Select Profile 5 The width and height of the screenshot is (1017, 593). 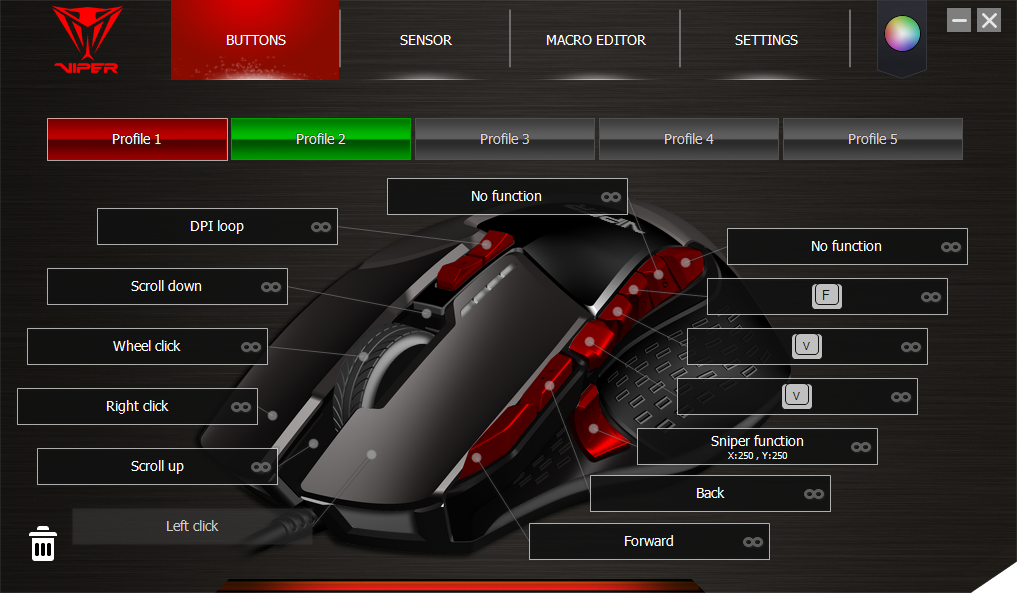point(873,139)
